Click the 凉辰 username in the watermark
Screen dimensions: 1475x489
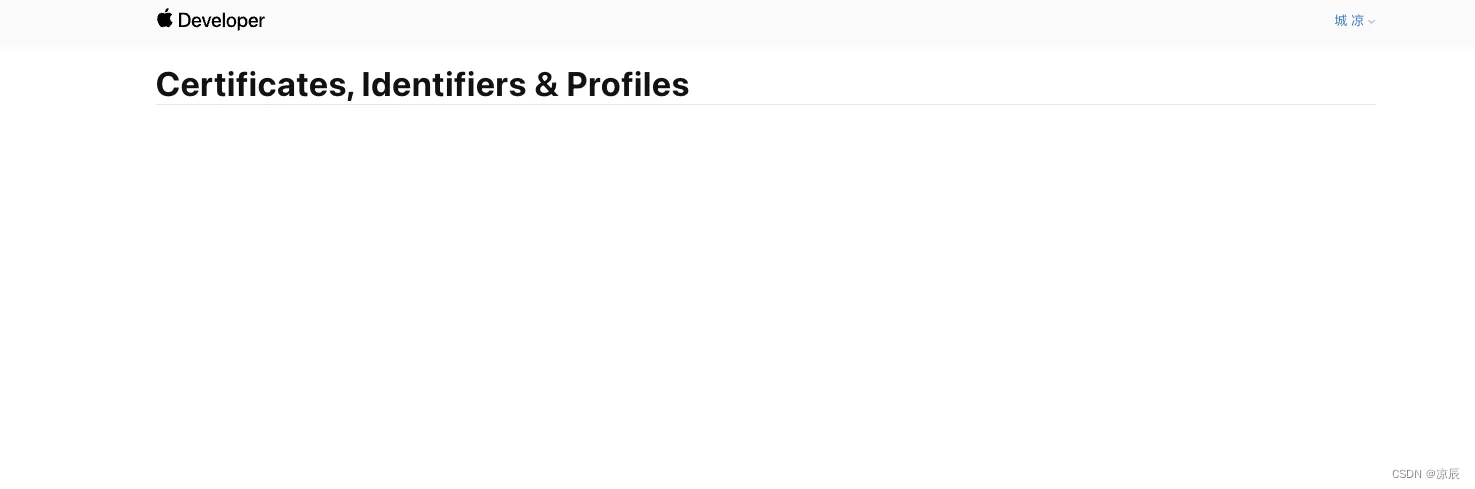tap(1448, 474)
